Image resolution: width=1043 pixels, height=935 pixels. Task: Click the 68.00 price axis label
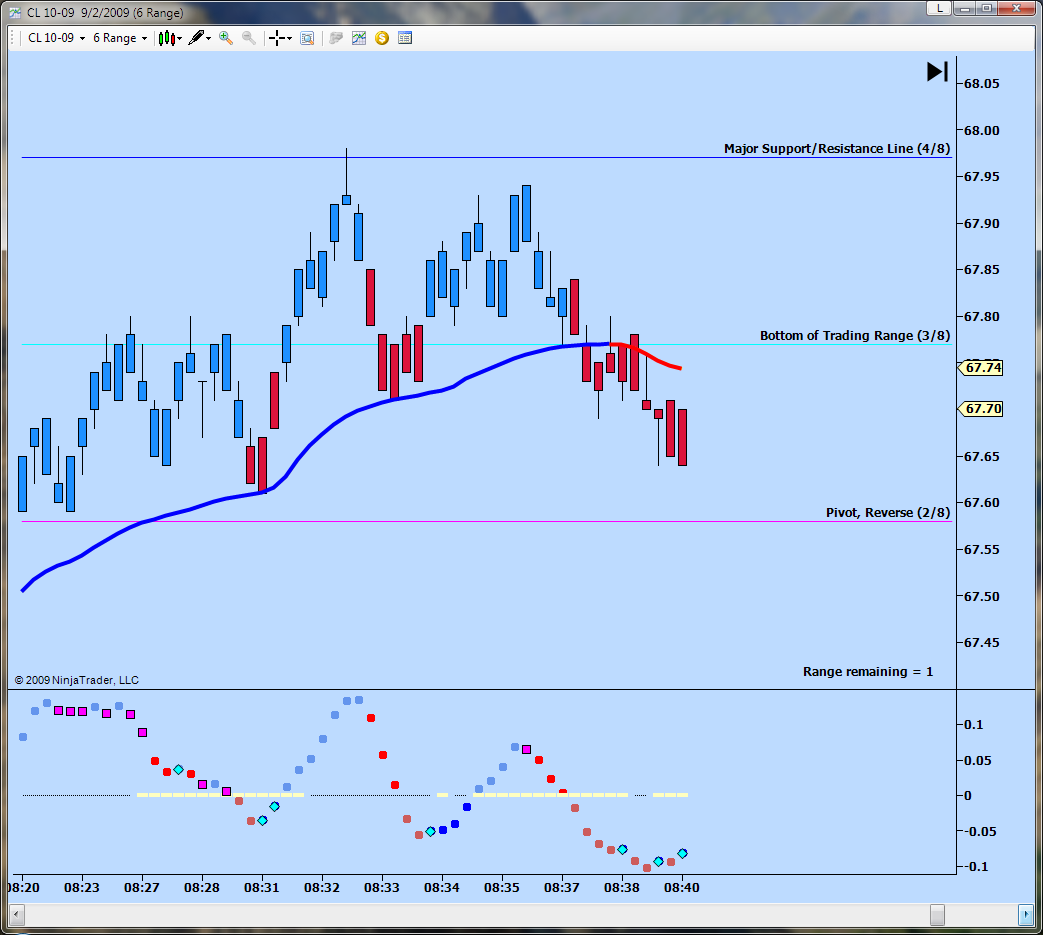click(981, 130)
